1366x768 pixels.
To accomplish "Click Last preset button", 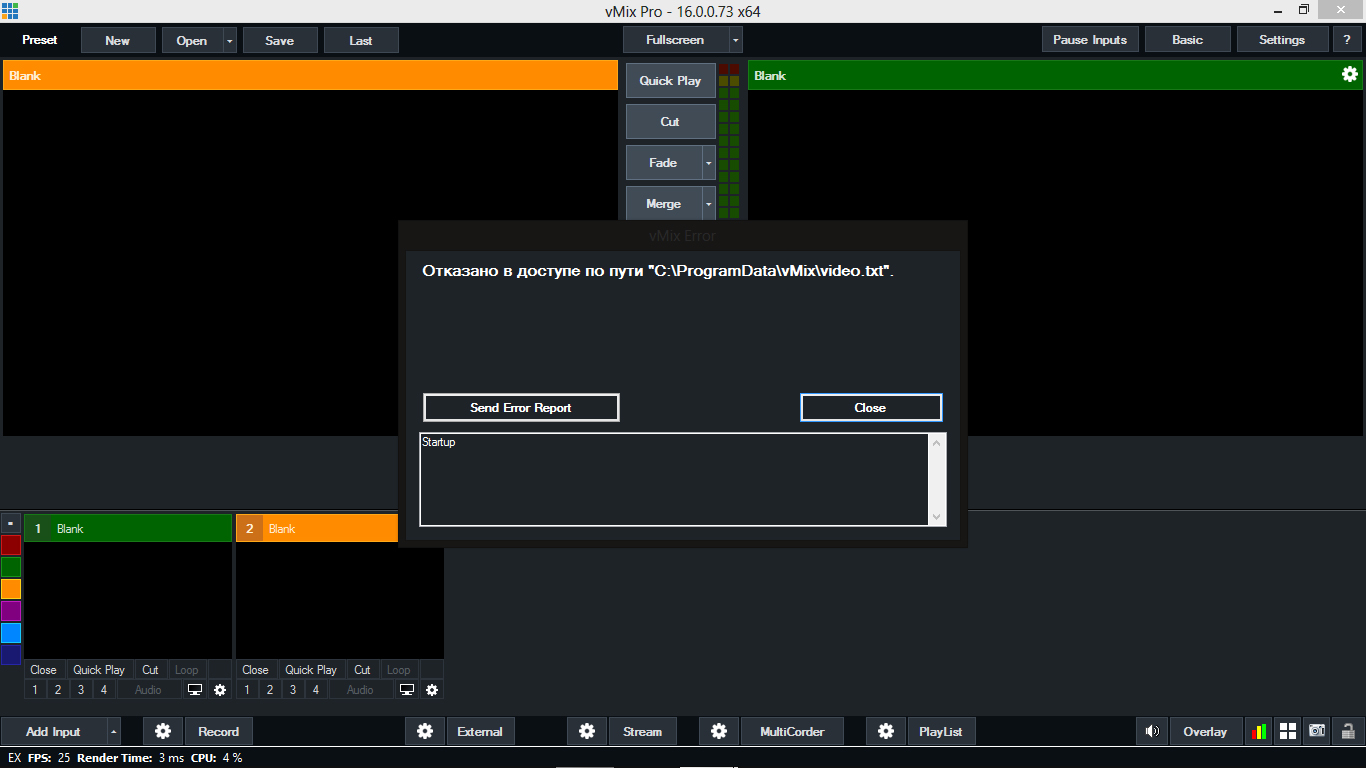I will tap(361, 40).
